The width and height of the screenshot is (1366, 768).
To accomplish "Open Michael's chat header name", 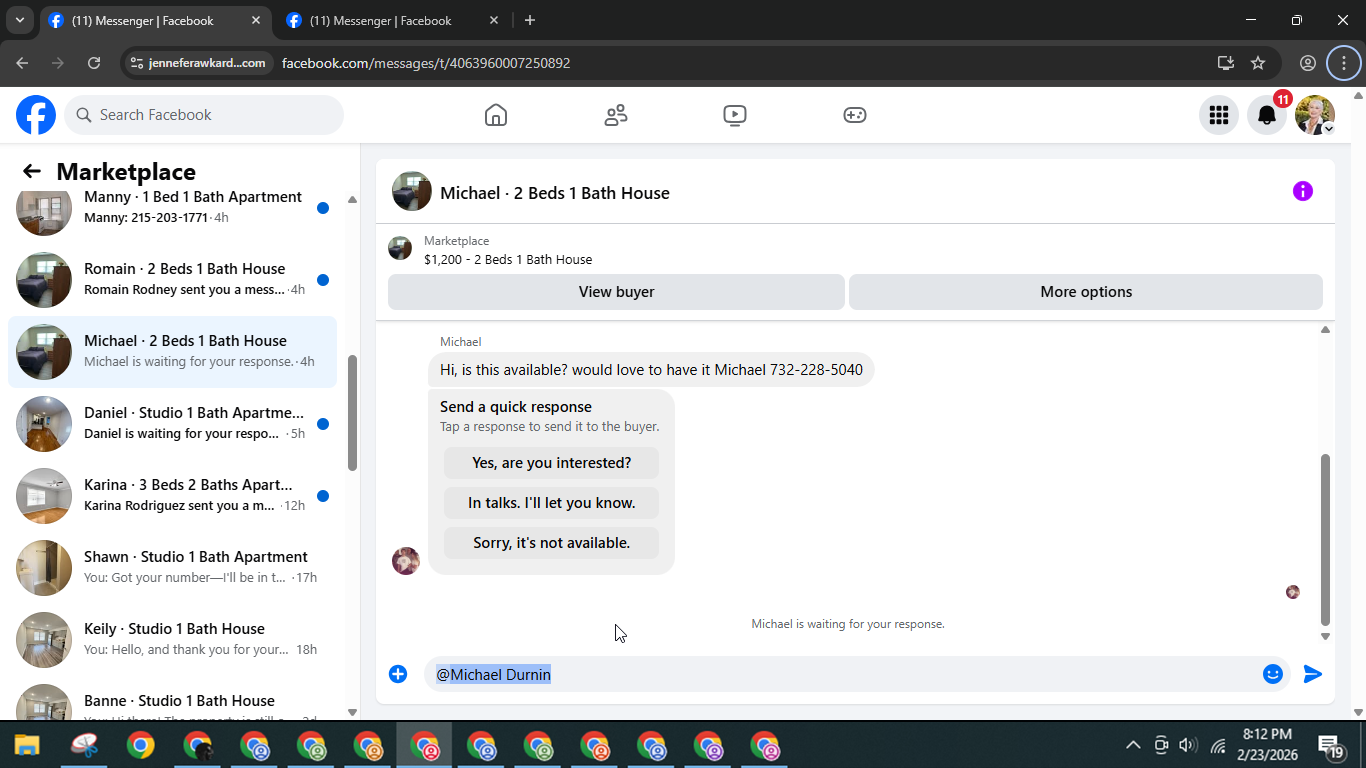I will [x=555, y=193].
